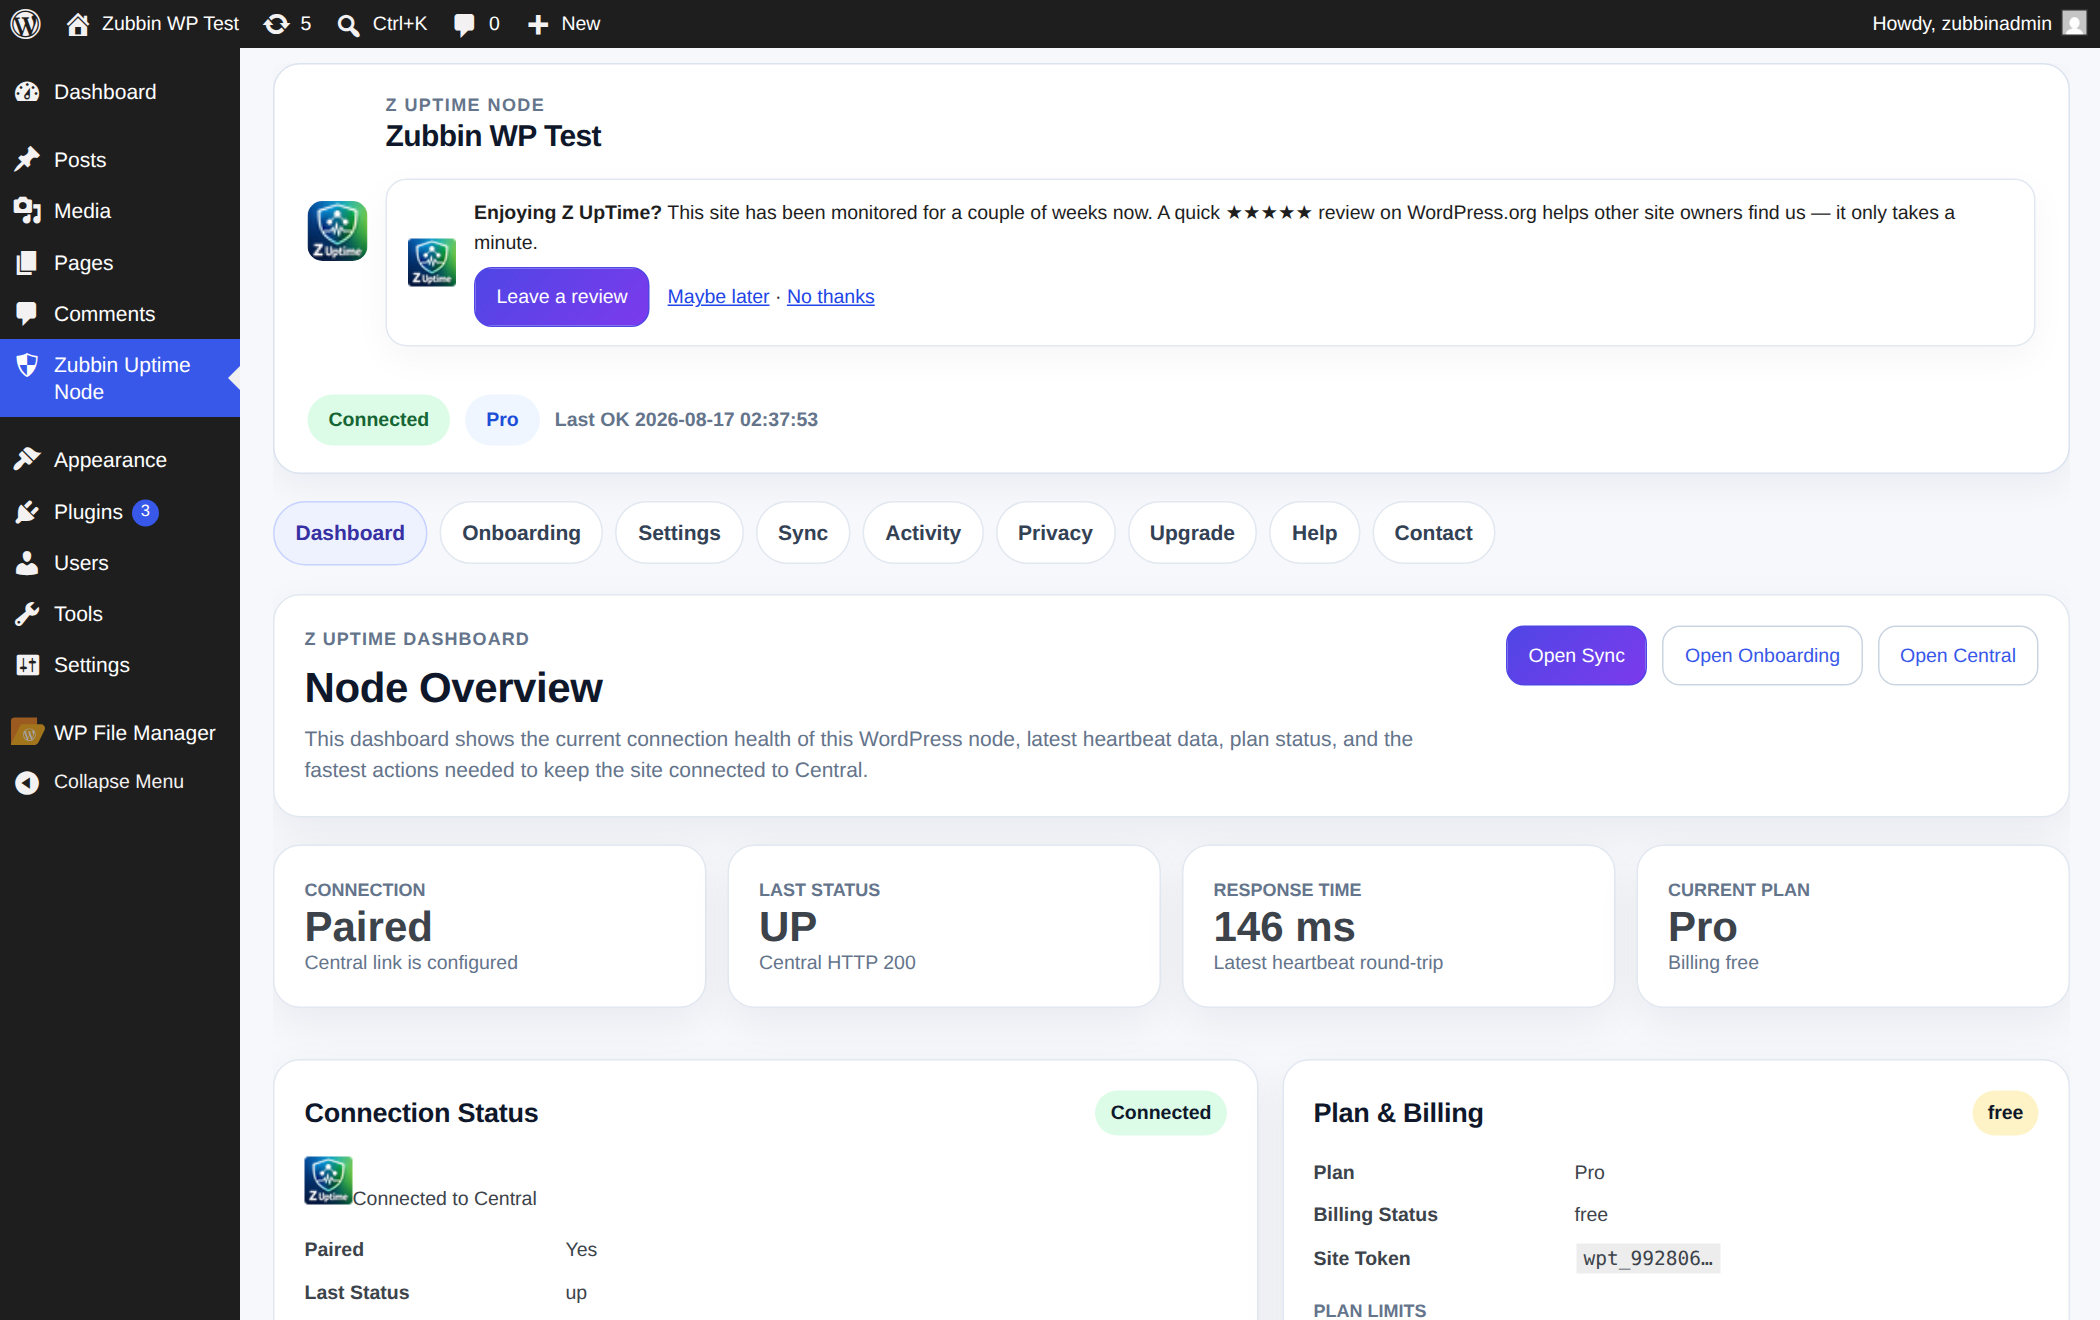
Task: Click the Plugins plug icon
Action: [x=27, y=512]
